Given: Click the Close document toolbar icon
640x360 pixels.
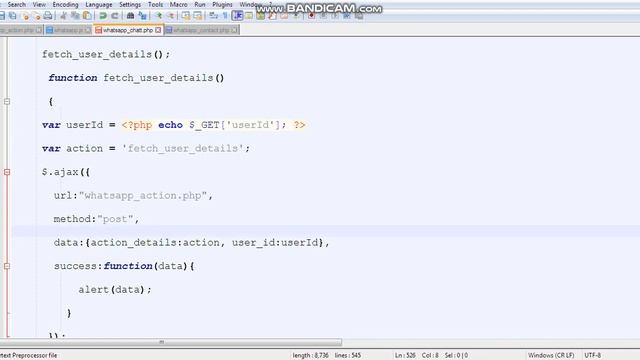Looking at the screenshot, I should (26, 16).
